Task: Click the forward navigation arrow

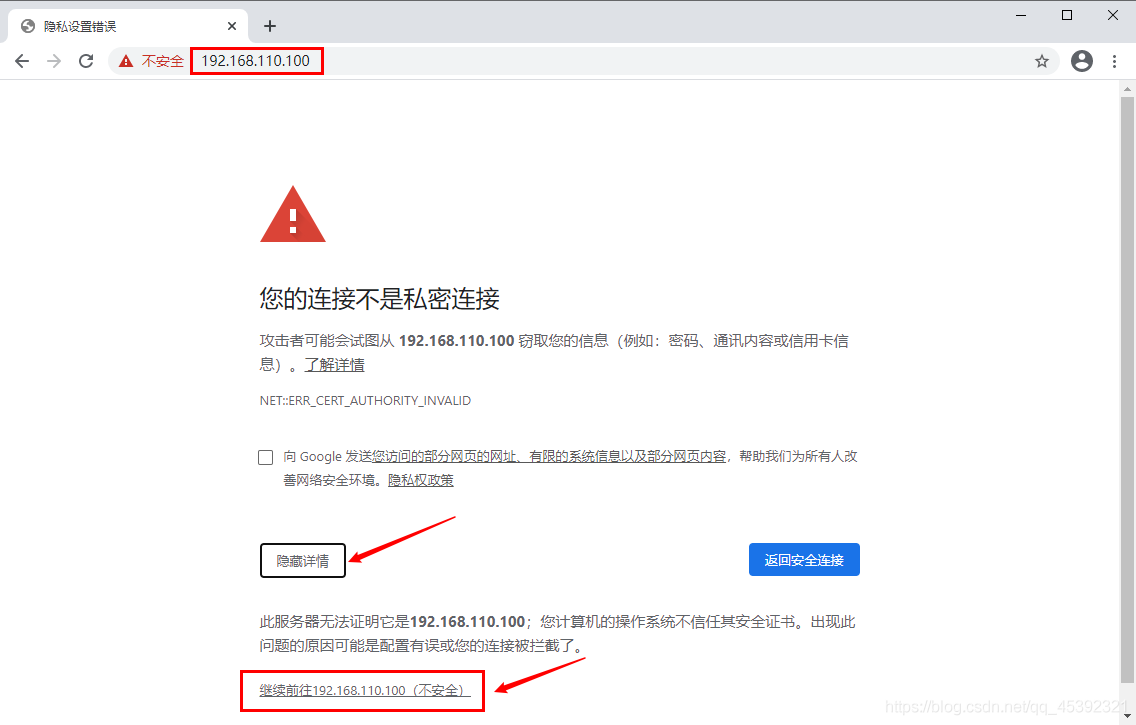Action: [54, 61]
